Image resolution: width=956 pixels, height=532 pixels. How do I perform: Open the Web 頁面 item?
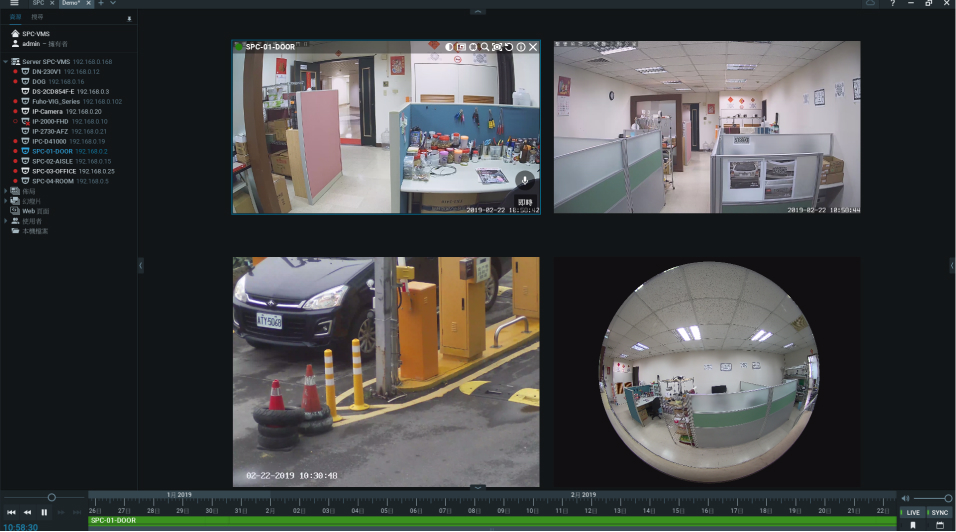30,211
